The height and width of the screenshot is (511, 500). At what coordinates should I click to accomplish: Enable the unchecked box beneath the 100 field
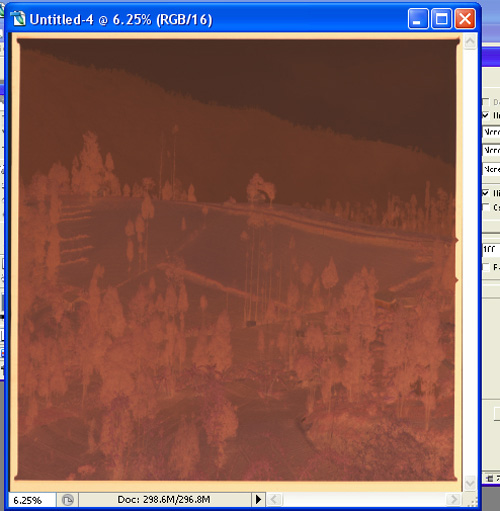pyautogui.click(x=486, y=267)
